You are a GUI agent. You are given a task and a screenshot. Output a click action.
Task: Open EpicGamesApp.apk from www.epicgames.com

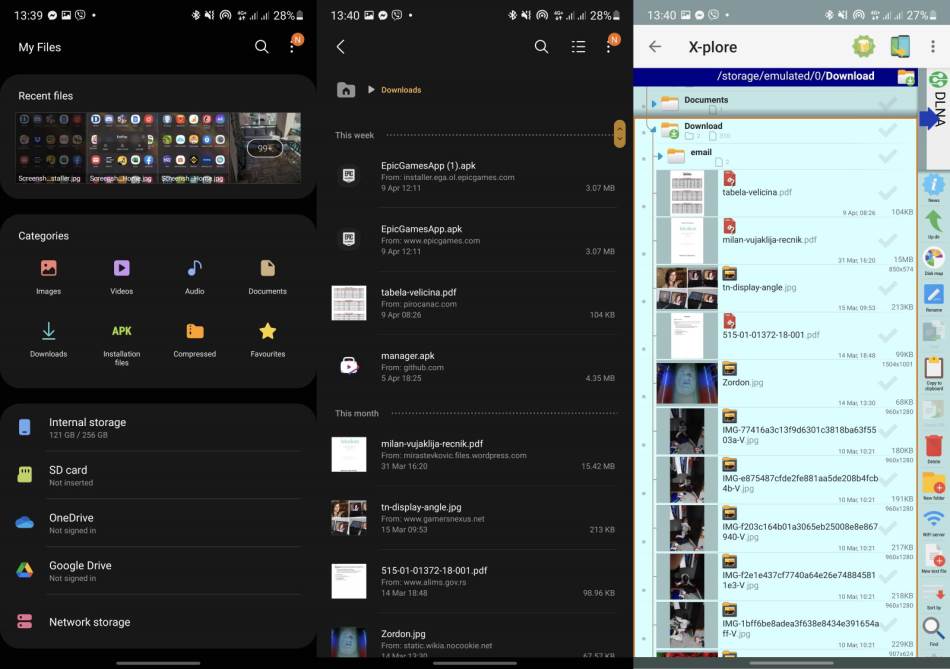(475, 239)
